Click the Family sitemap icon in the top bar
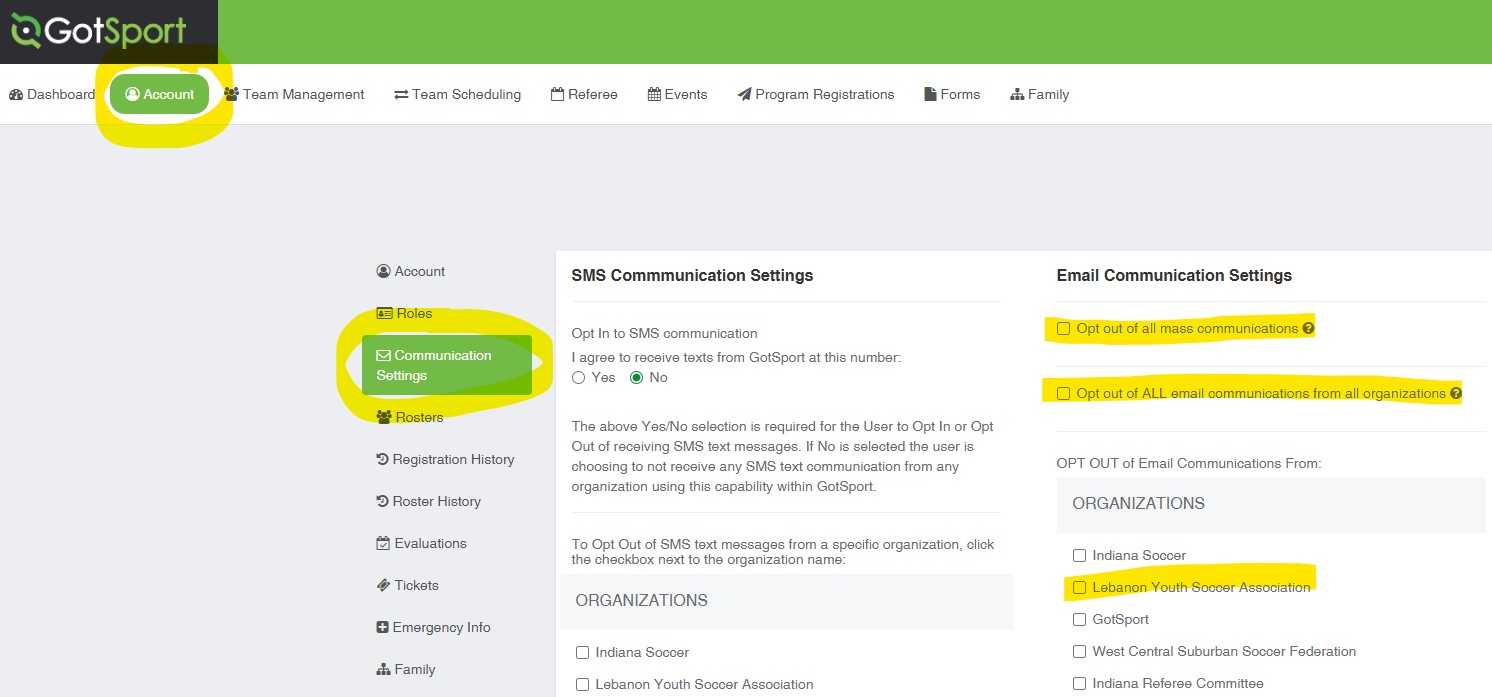This screenshot has height=697, width=1492. click(x=1017, y=94)
